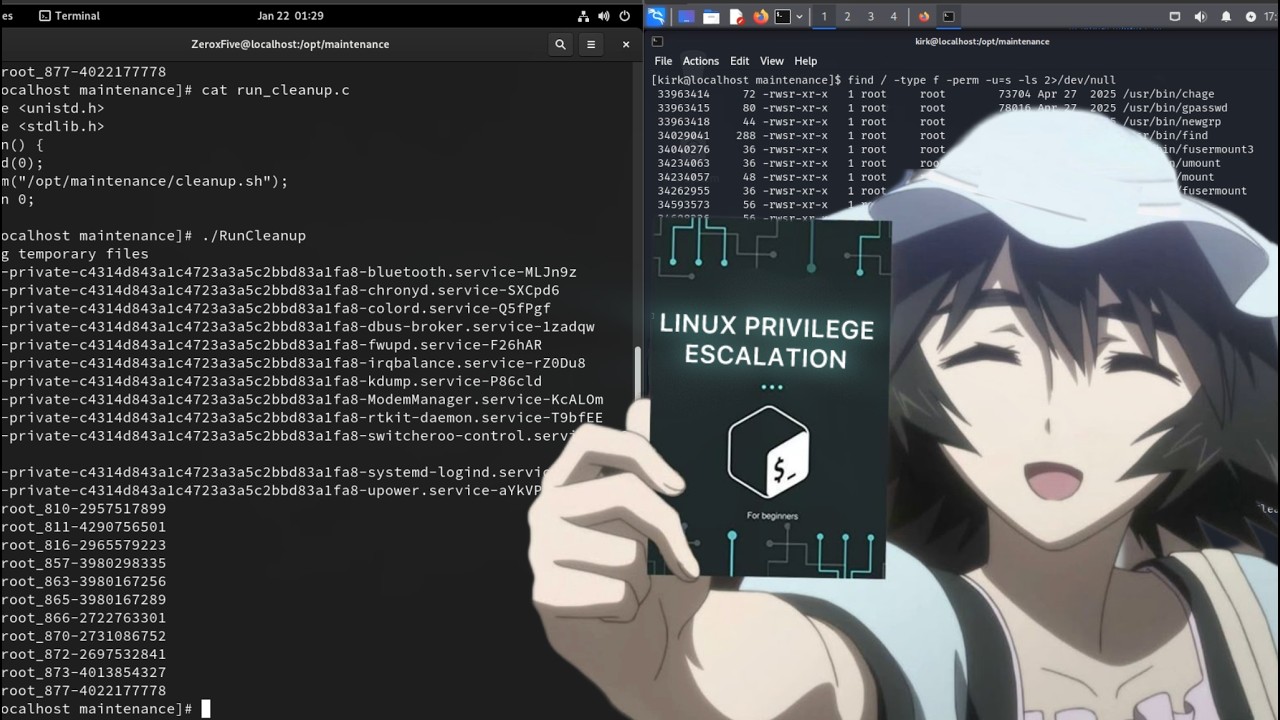The height and width of the screenshot is (720, 1280).
Task: Open the notifications bell icon
Action: (x=1226, y=16)
